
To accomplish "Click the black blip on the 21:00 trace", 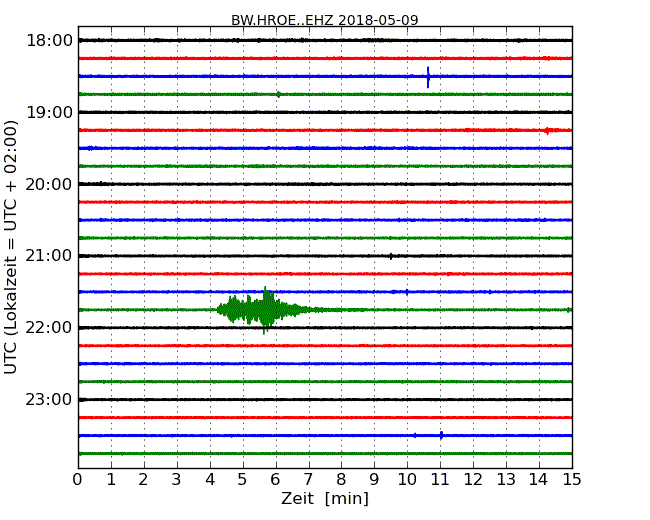I will click(391, 256).
